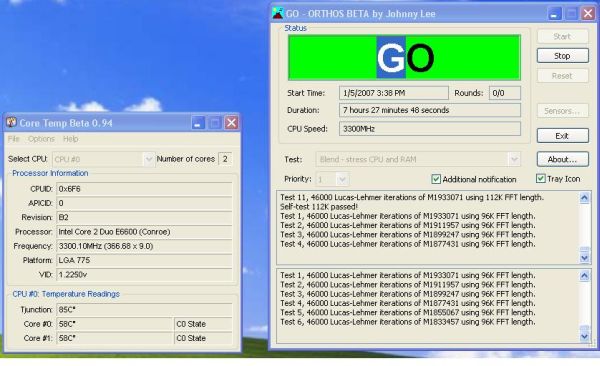Click the Tjunction 85C value
This screenshot has height=366, width=600.
[x=144, y=309]
